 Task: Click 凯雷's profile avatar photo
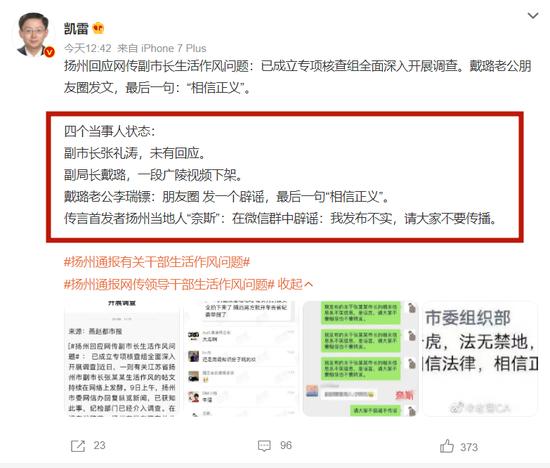coord(34,34)
